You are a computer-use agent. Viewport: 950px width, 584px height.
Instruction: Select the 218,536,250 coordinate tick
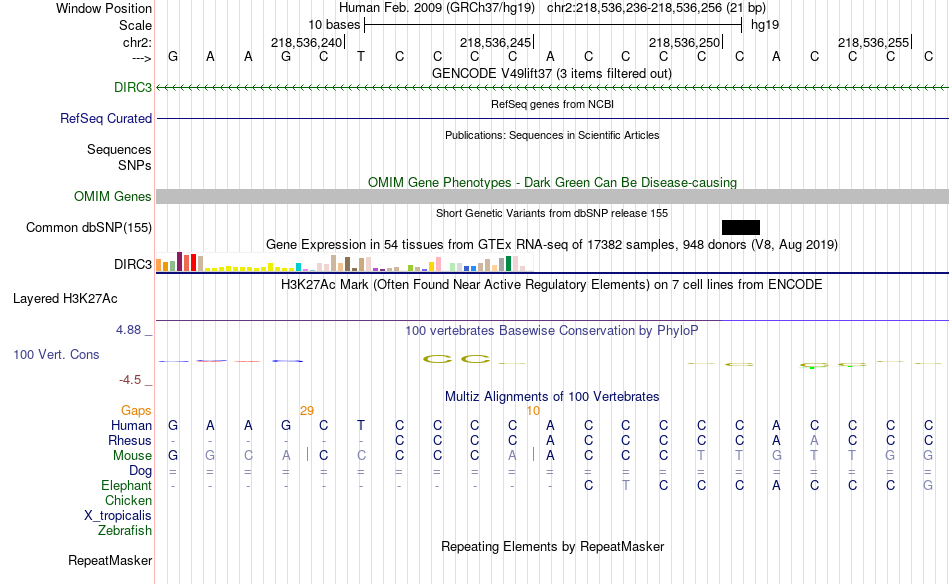685,42
